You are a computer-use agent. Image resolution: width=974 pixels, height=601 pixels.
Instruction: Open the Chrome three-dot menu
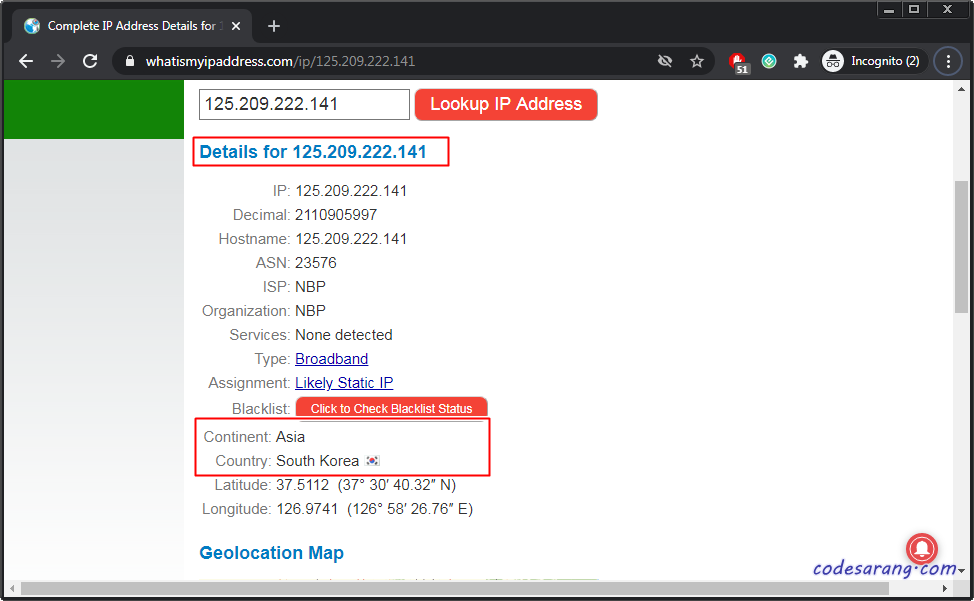click(948, 61)
